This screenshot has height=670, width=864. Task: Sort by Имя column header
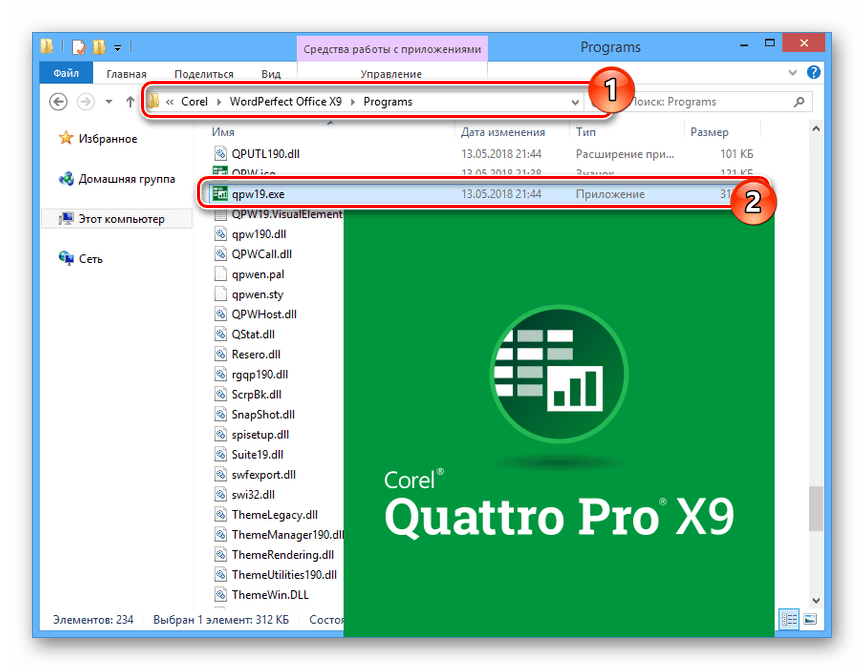point(223,132)
